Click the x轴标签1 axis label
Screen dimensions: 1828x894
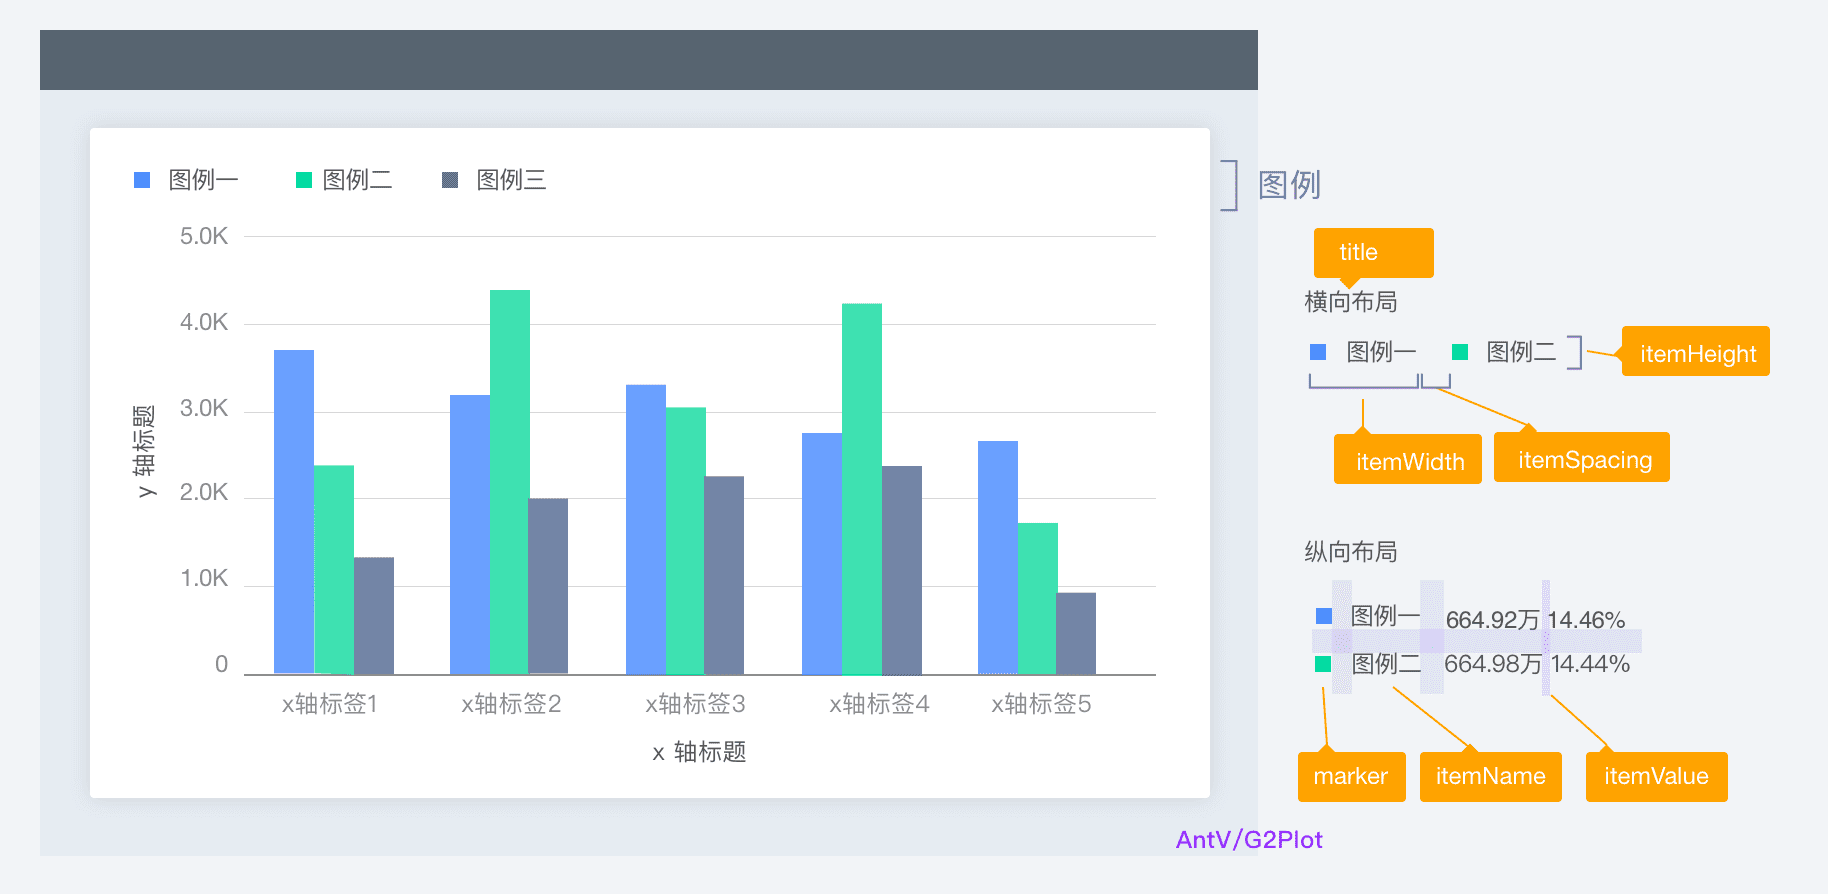330,704
